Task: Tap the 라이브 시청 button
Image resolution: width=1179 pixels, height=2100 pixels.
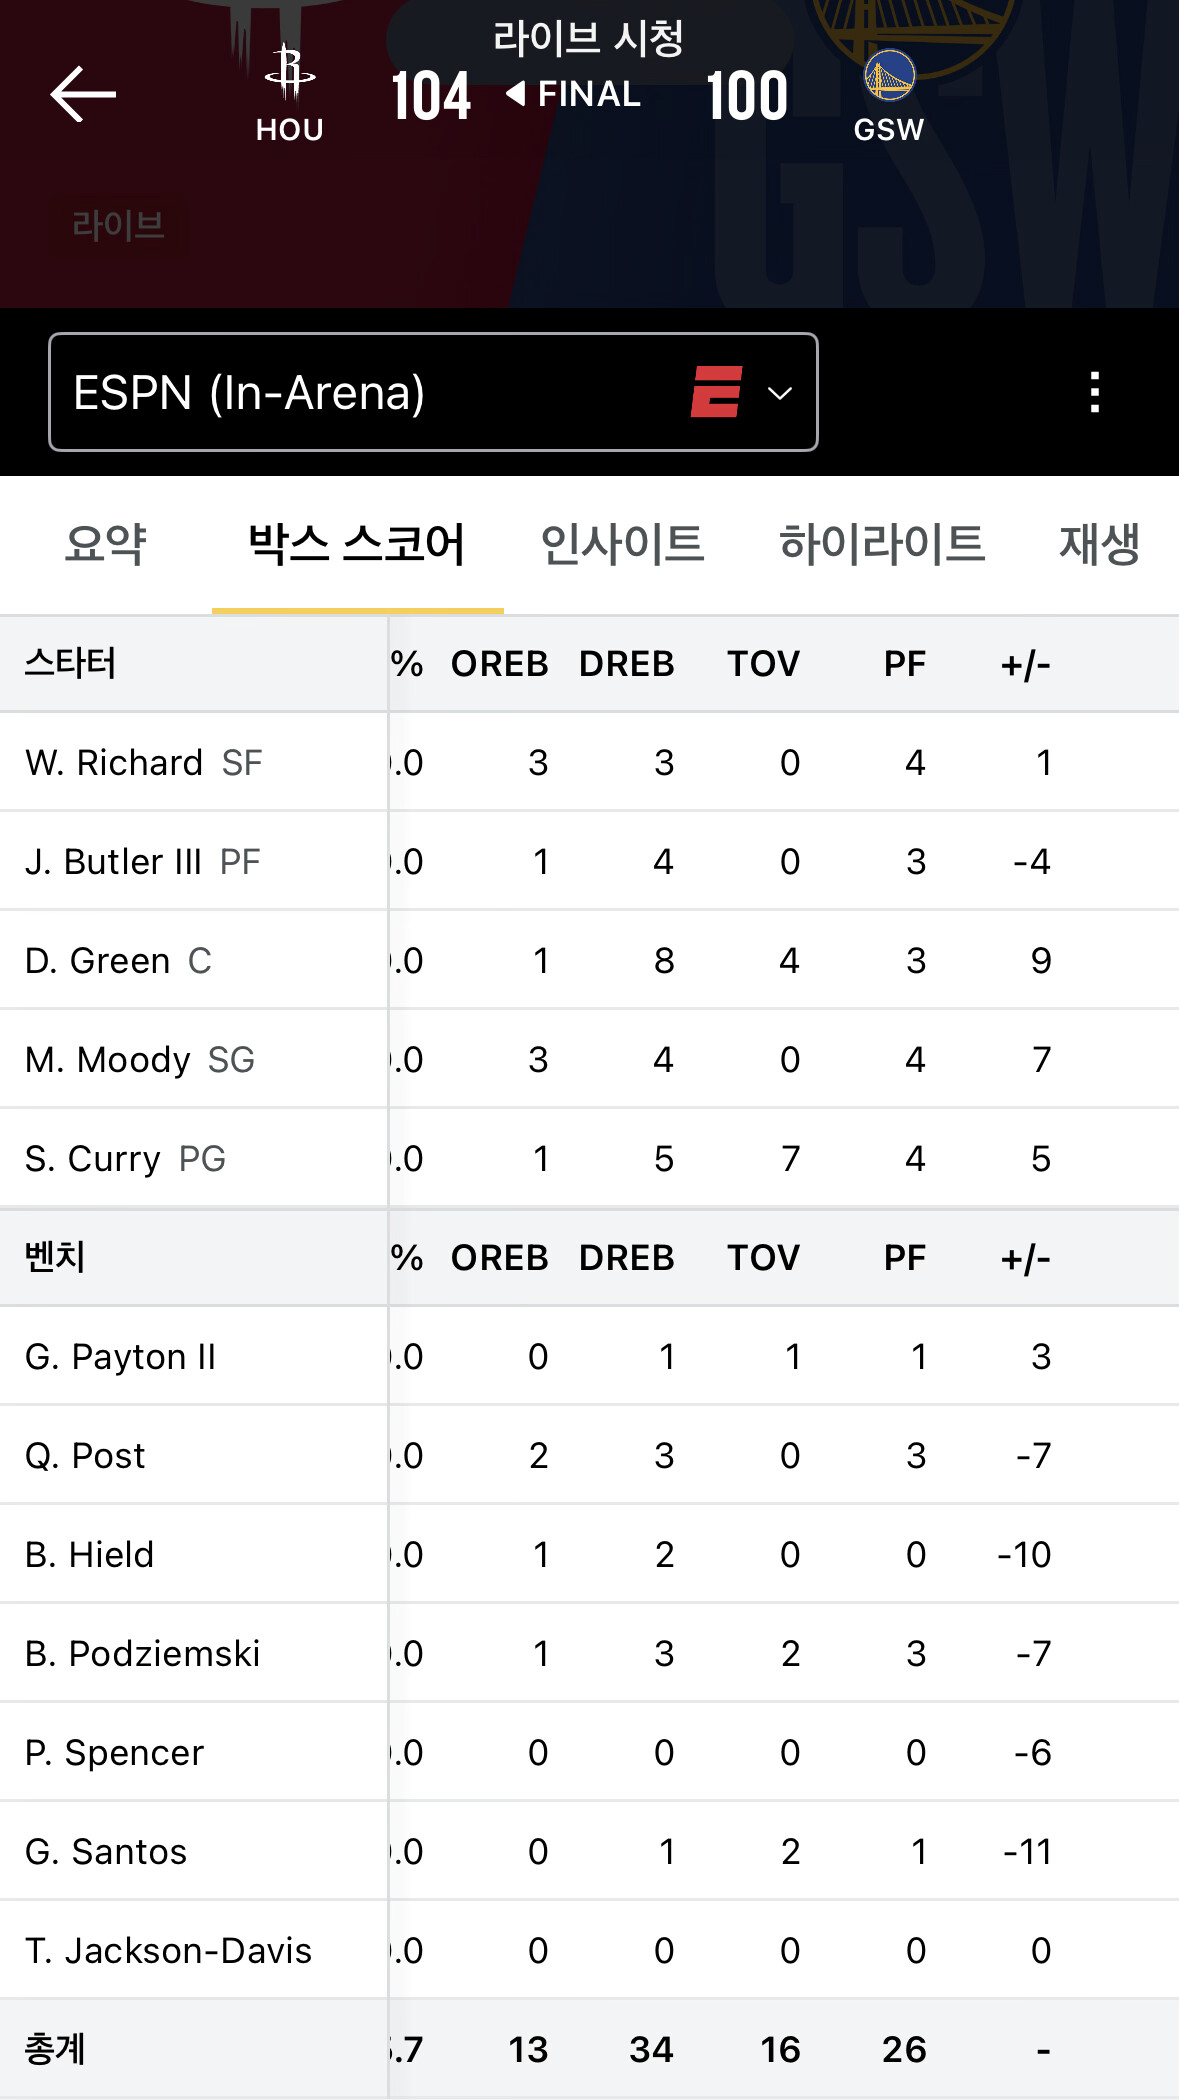Action: click(588, 38)
